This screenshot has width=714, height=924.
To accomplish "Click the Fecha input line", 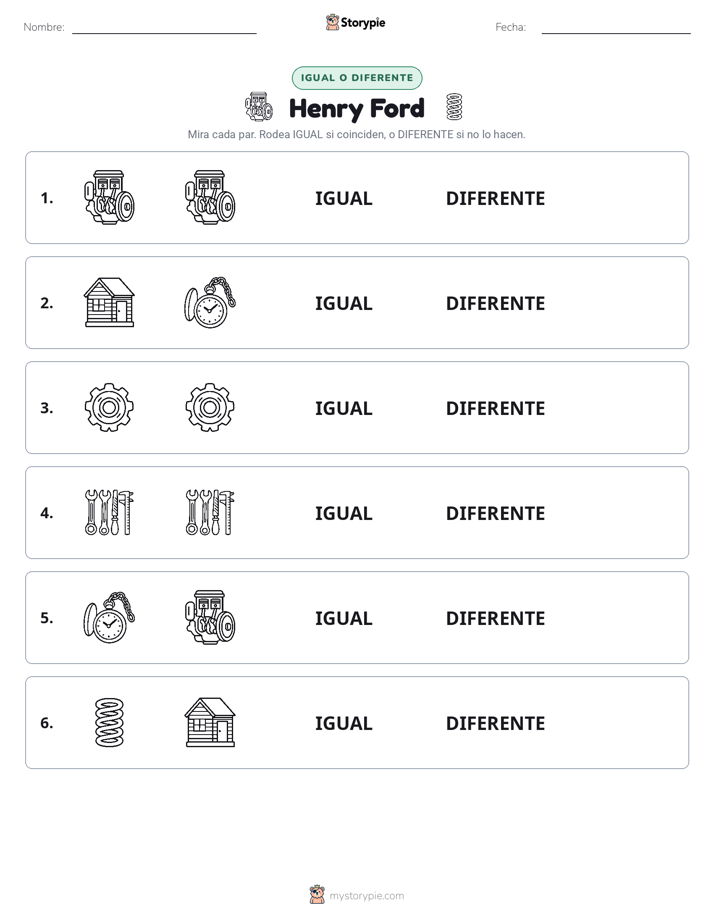I will [616, 28].
